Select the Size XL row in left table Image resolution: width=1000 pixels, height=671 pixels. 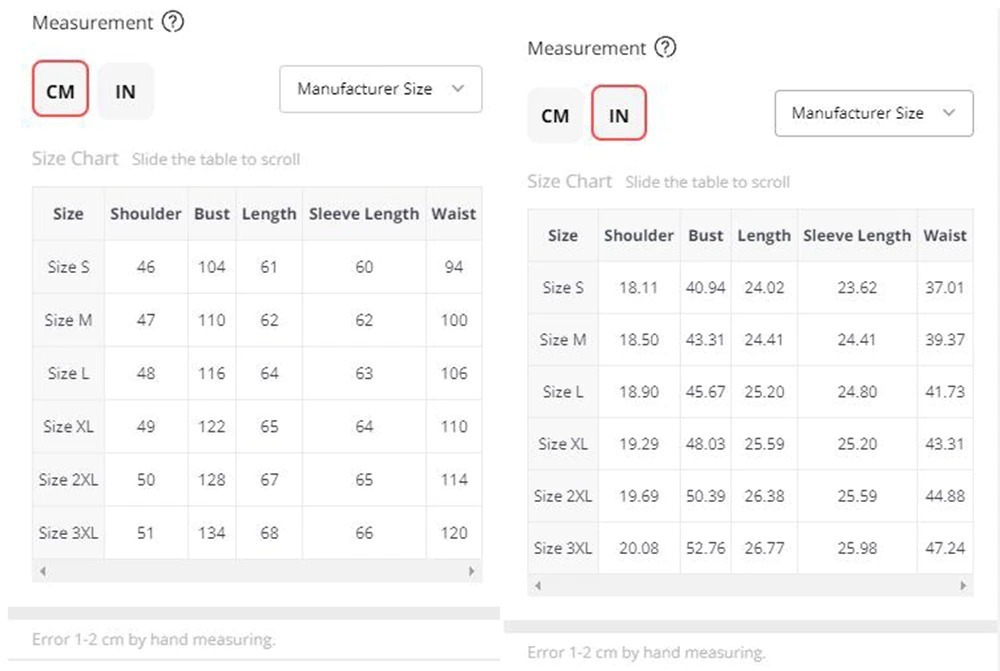coord(68,426)
